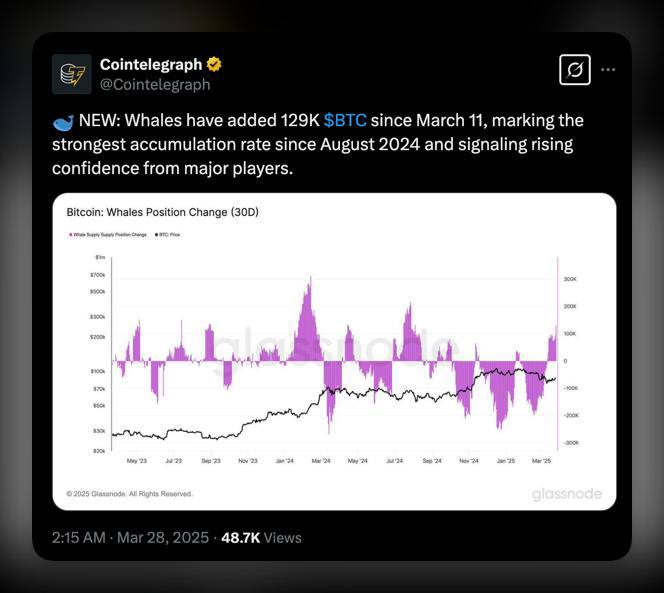Click the 2025 Glassnode copyright text
This screenshot has height=593, width=664.
point(129,494)
